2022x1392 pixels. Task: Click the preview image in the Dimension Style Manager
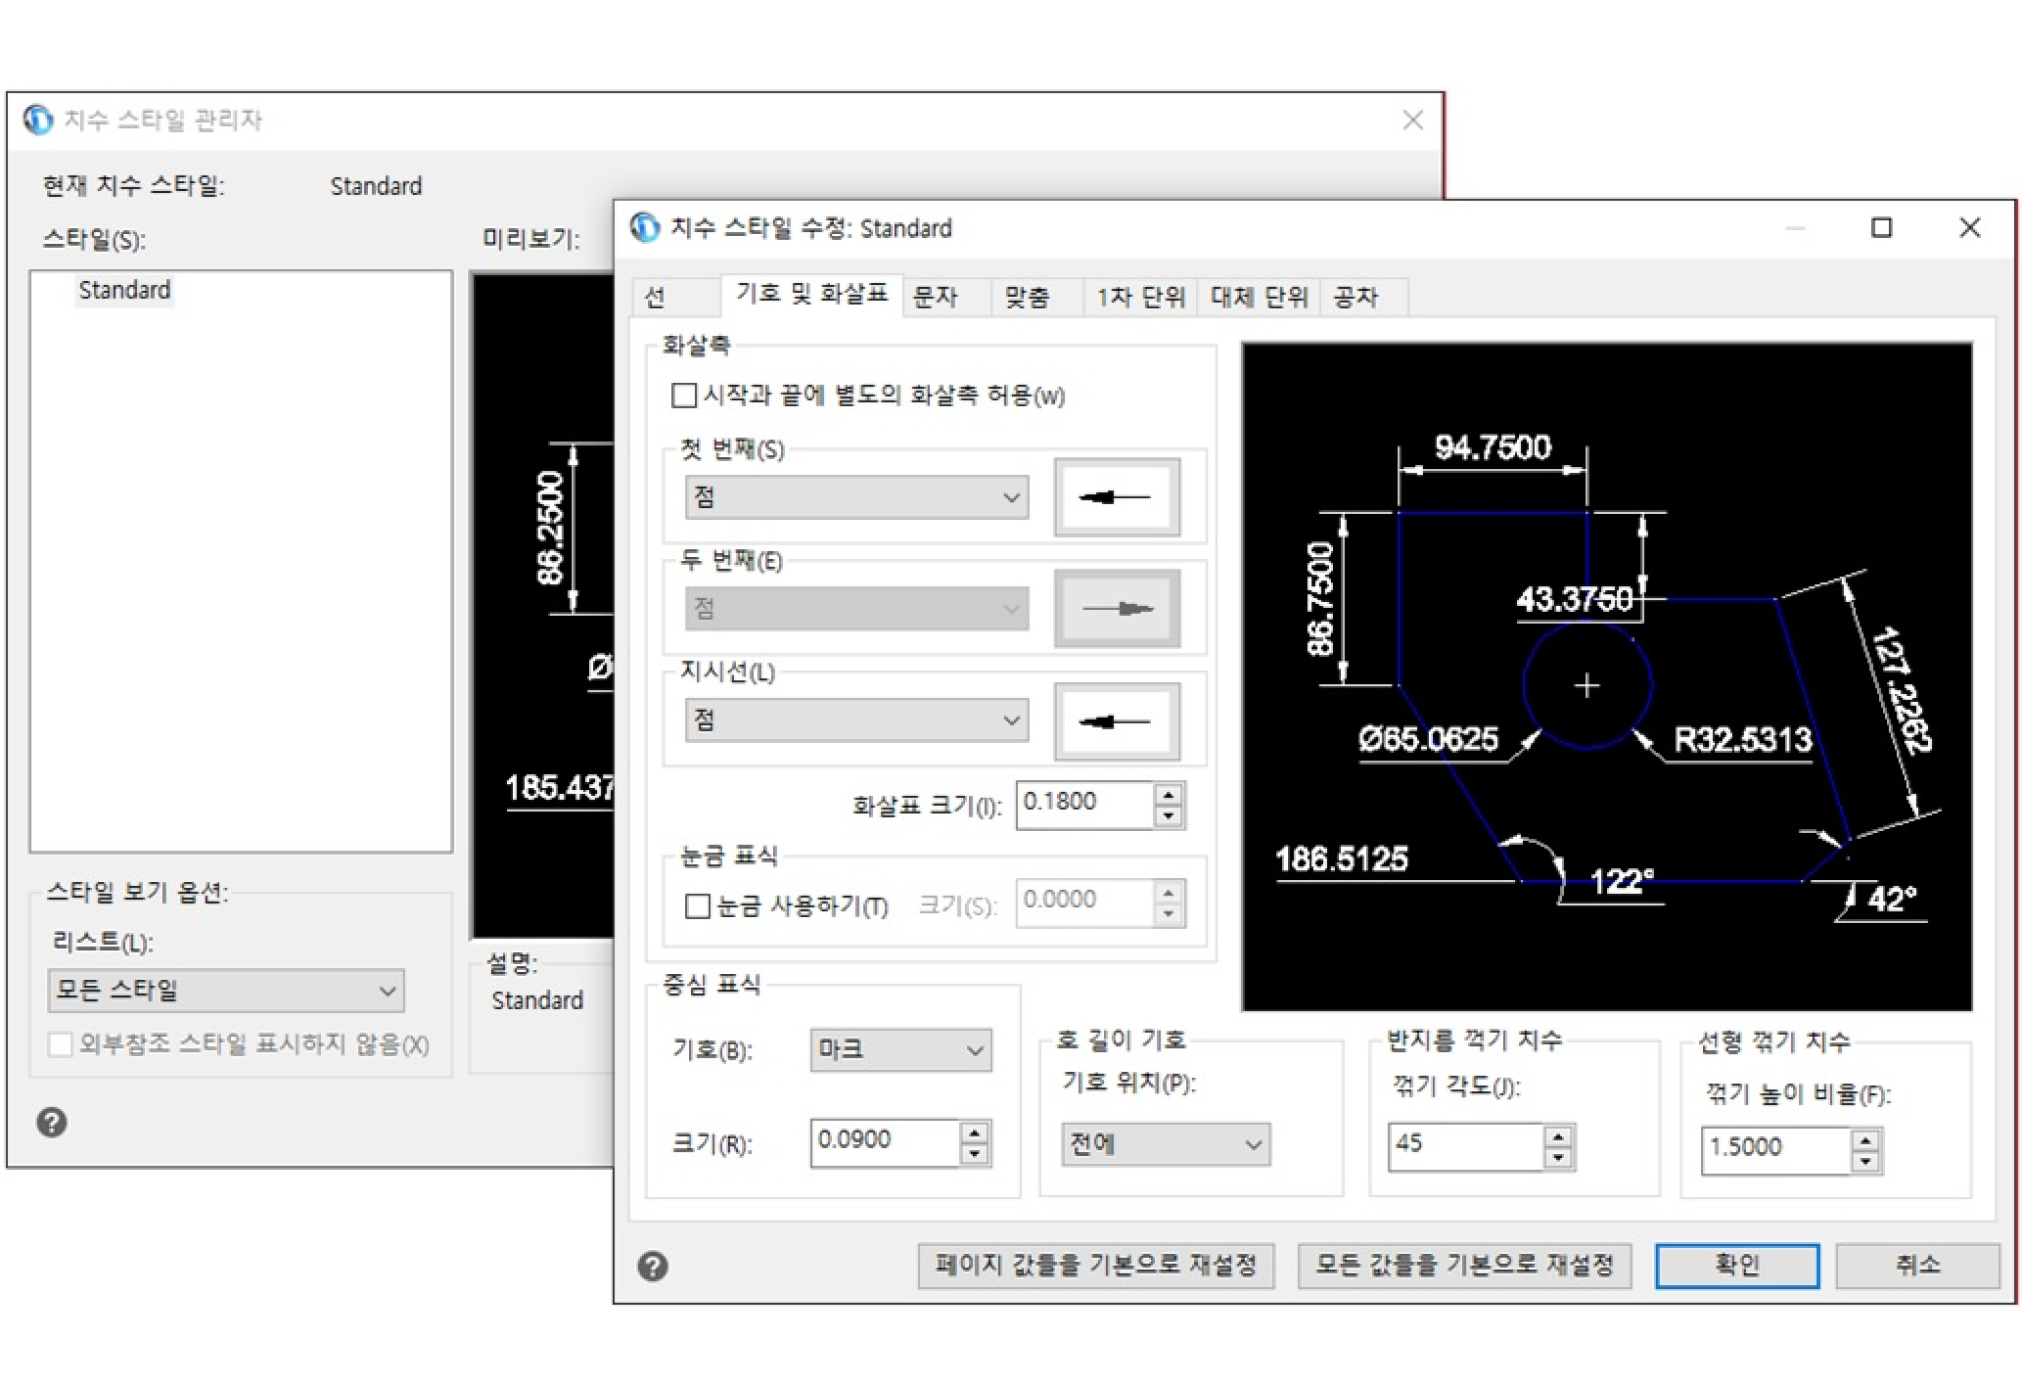pos(543,606)
